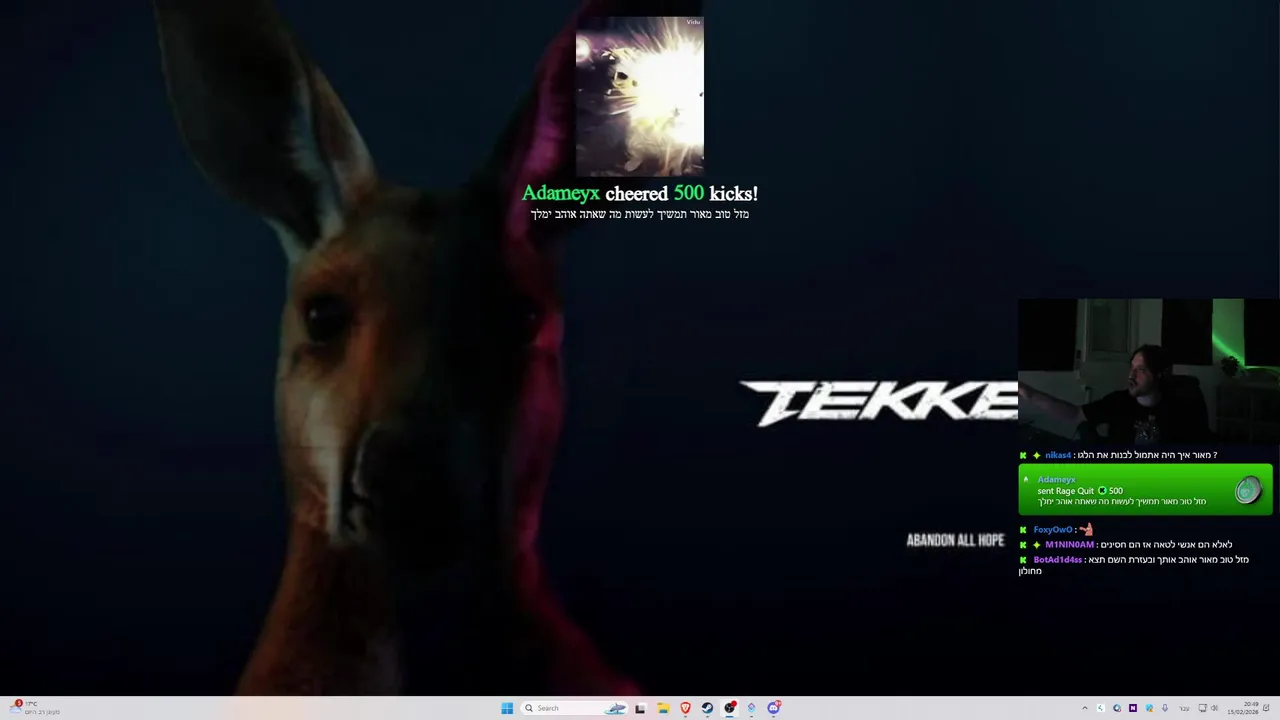This screenshot has width=1280, height=720.
Task: Open the volume tray icon
Action: pyautogui.click(x=1215, y=708)
